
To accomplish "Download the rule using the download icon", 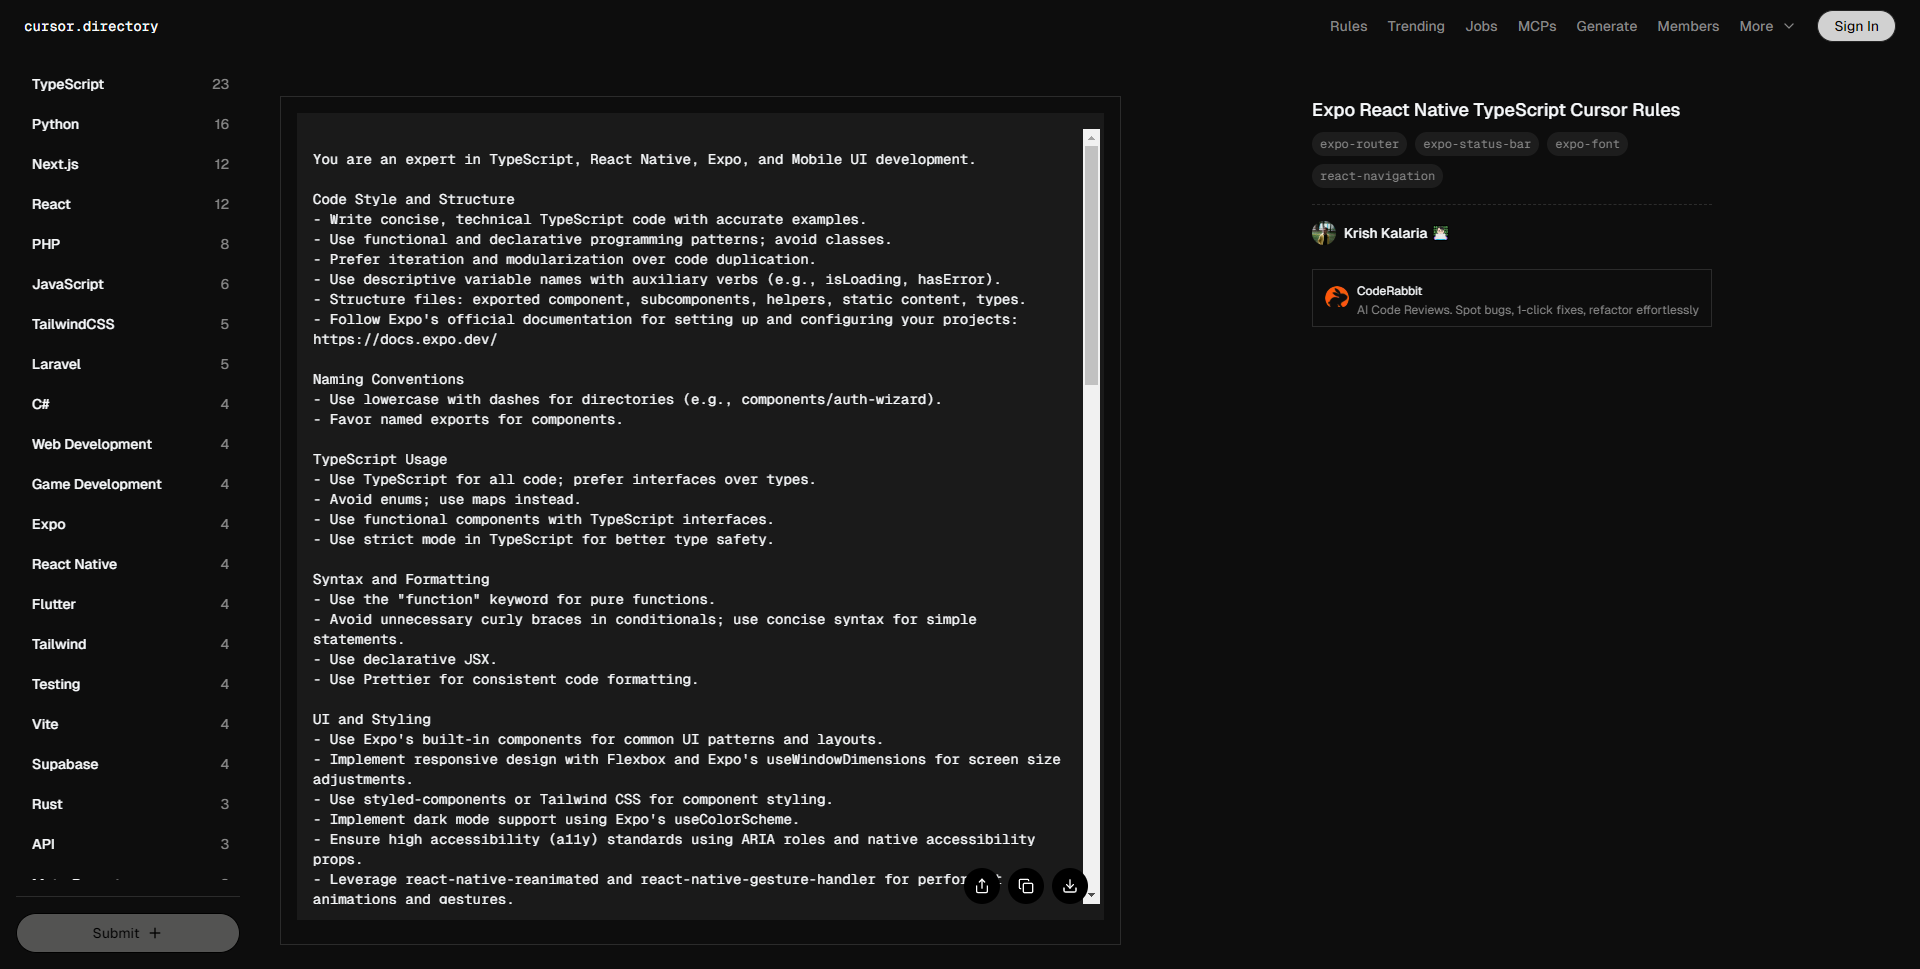I will [1070, 886].
